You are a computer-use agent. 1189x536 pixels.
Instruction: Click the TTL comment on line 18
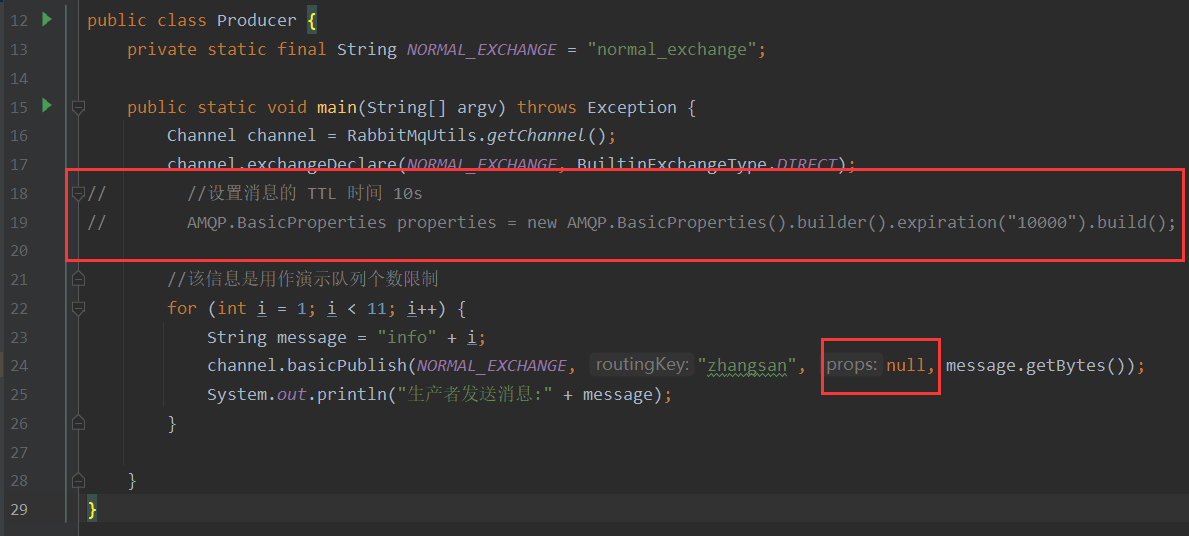[x=304, y=194]
